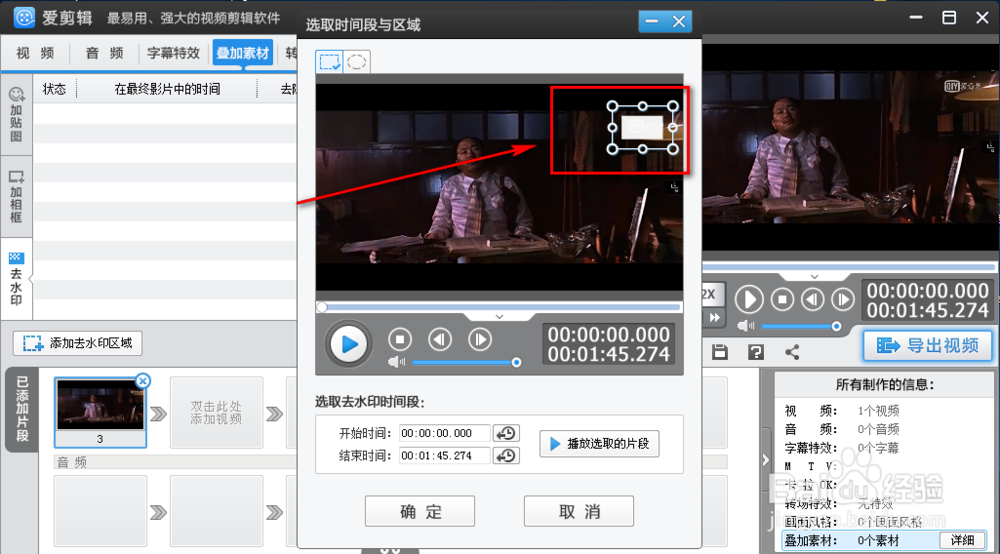Click the fast-forward speed icon
The height and width of the screenshot is (554, 1000).
pyautogui.click(x=714, y=317)
